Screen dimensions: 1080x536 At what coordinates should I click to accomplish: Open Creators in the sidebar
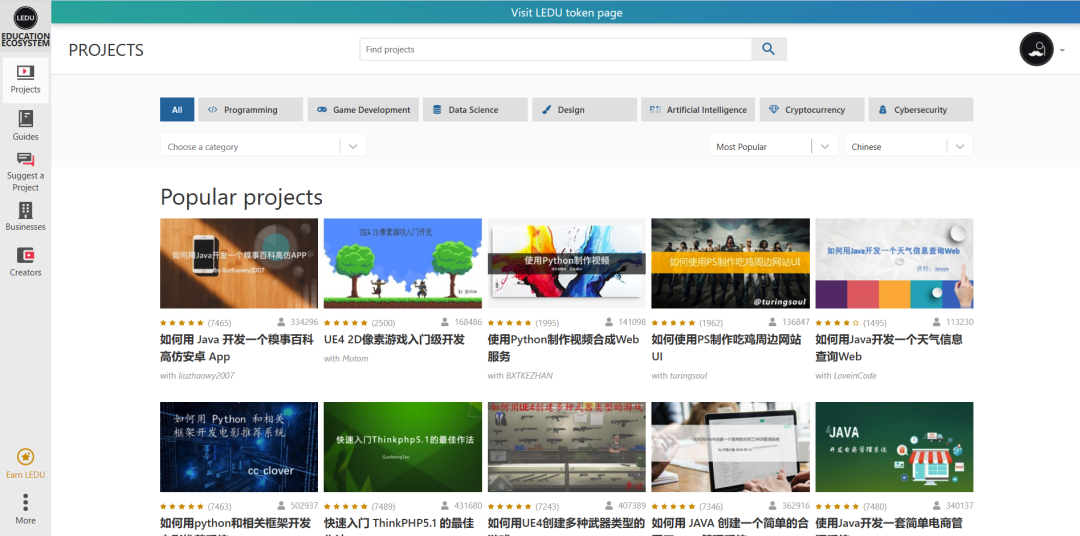[x=25, y=262]
